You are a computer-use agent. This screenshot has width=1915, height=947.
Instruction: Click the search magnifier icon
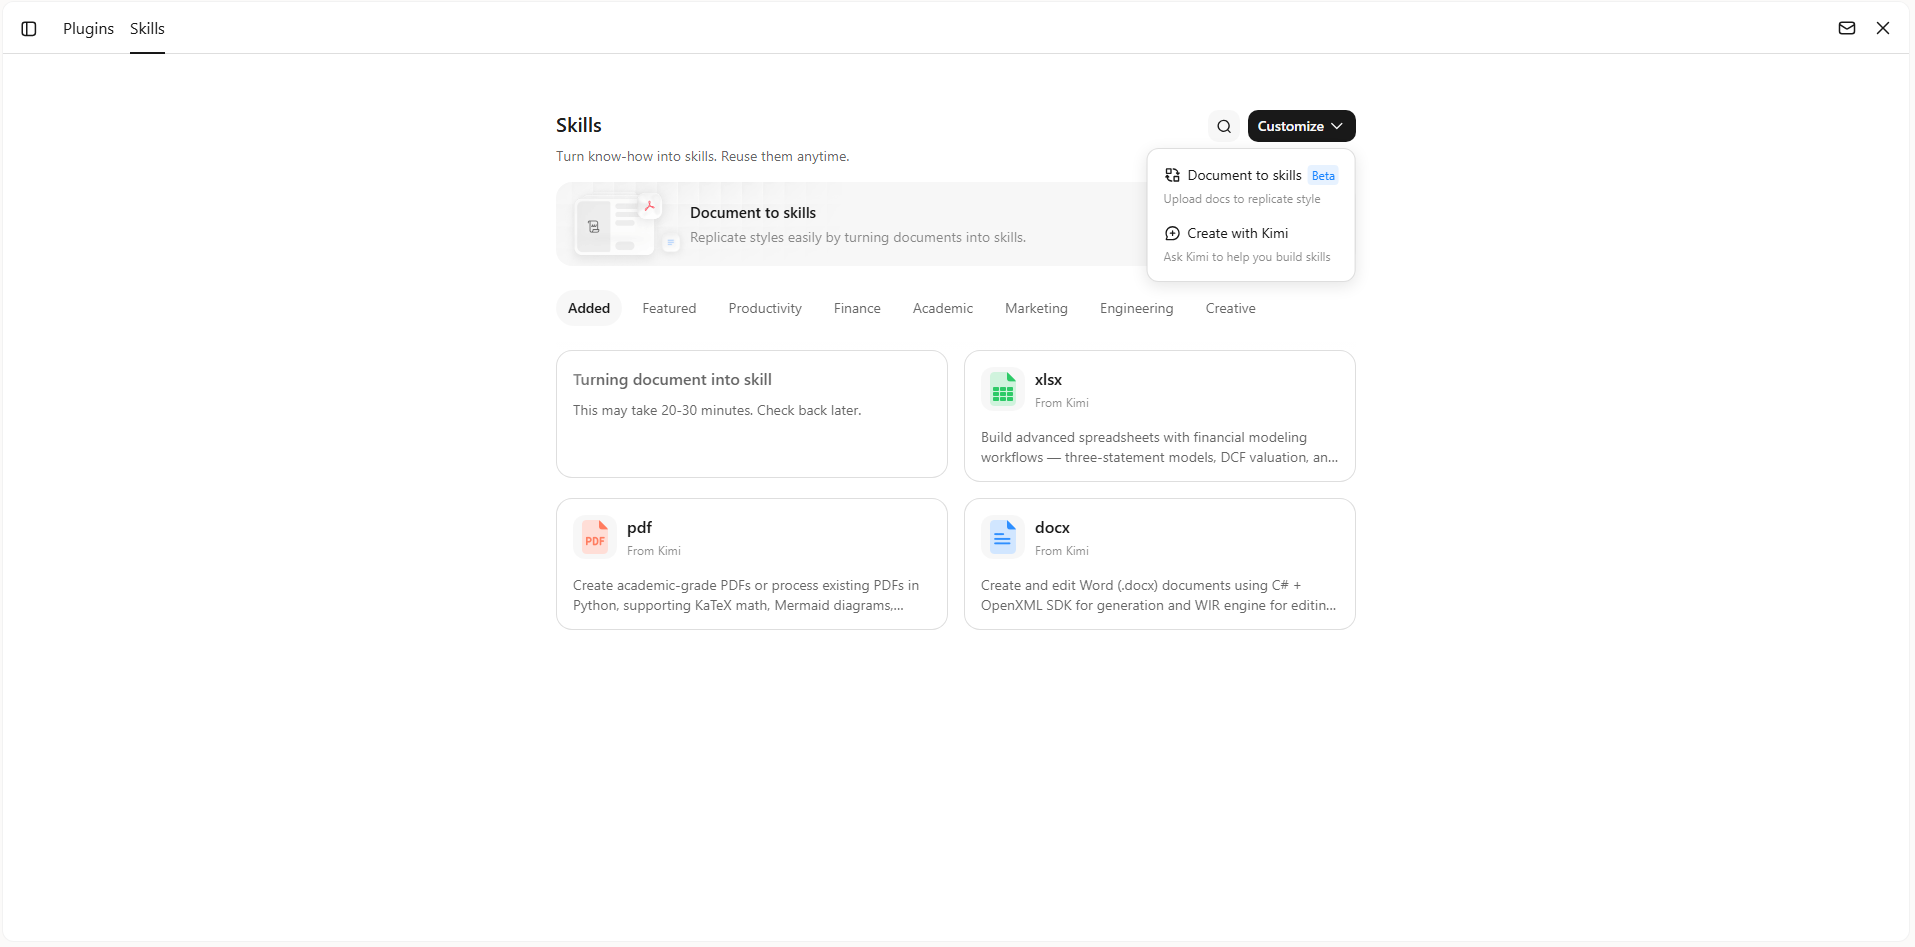point(1224,126)
